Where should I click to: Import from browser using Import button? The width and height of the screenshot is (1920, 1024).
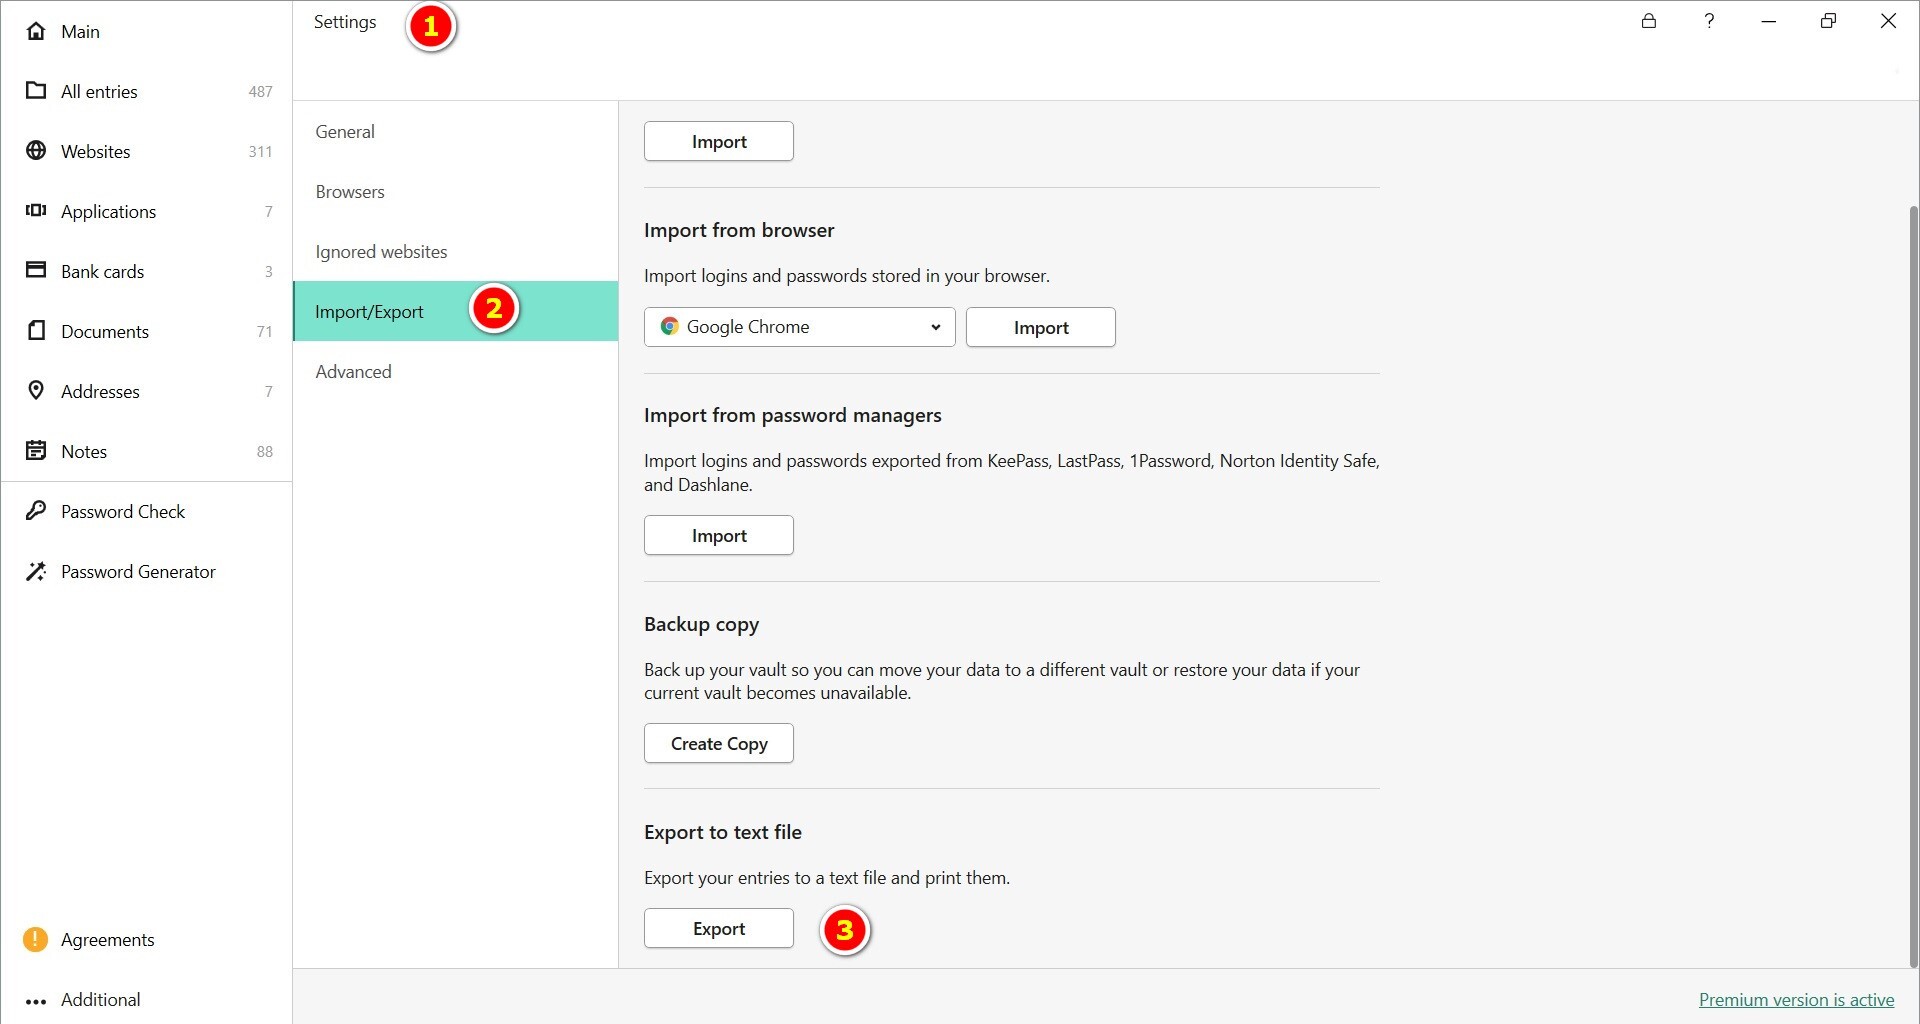tap(1040, 328)
